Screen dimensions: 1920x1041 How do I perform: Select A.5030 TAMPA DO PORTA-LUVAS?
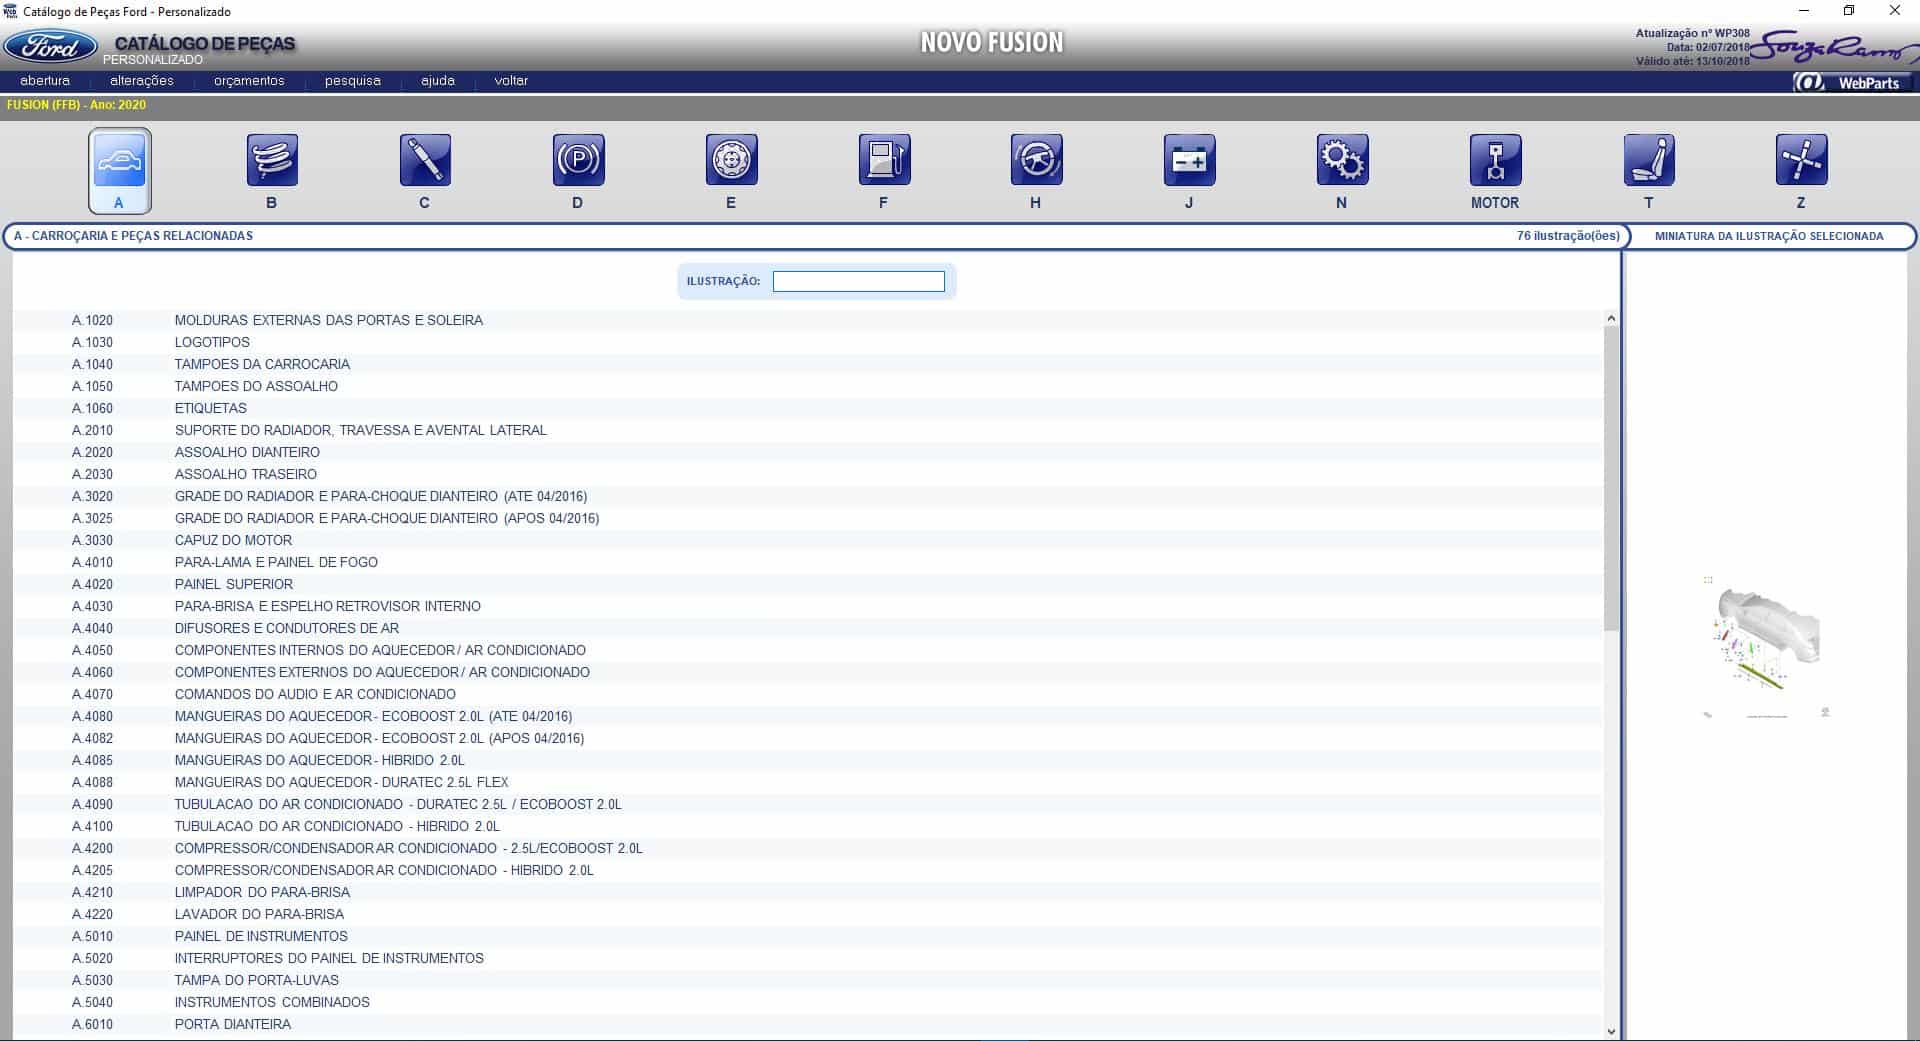pyautogui.click(x=807, y=980)
